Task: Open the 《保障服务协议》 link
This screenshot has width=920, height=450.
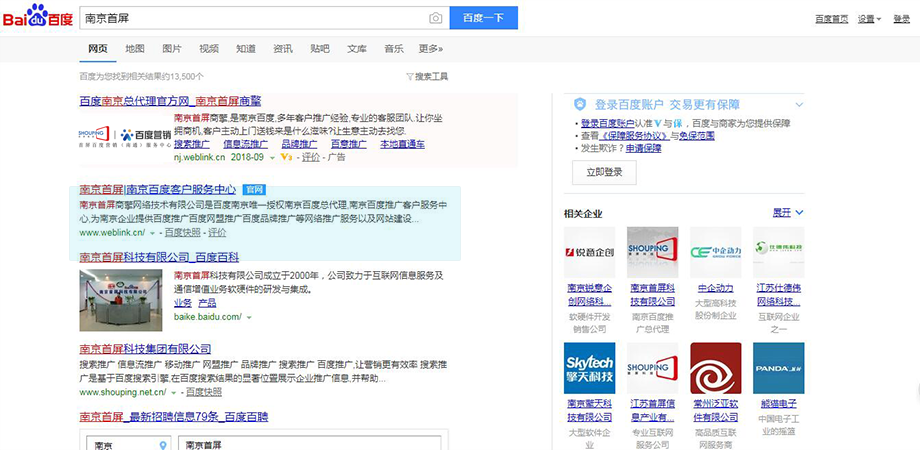Action: pos(634,136)
